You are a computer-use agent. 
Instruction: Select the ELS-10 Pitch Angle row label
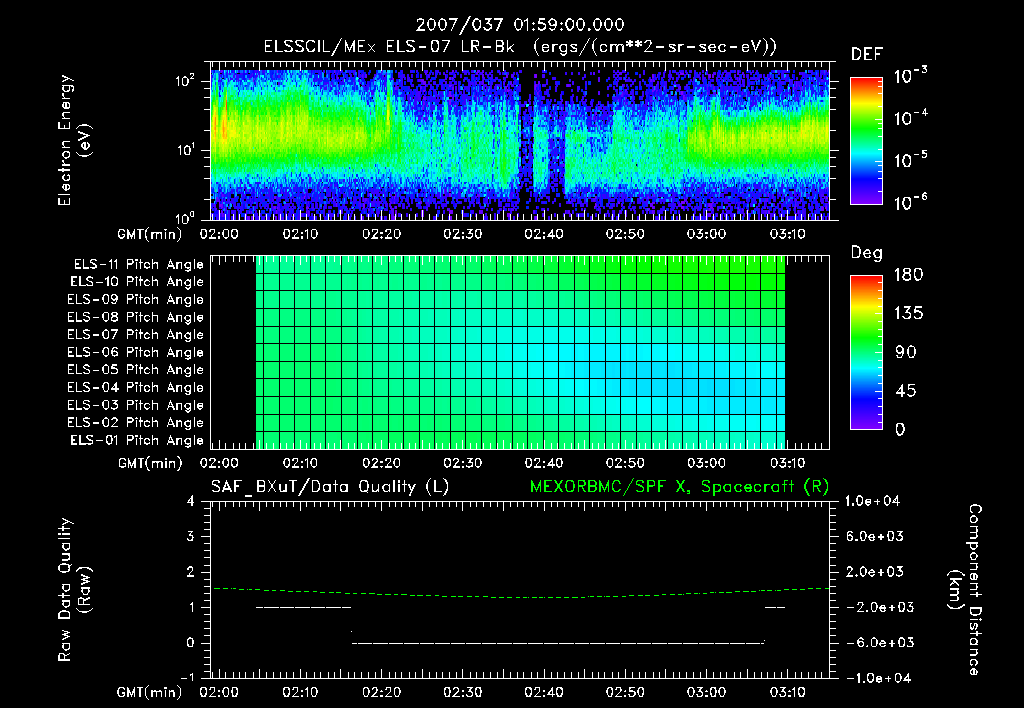click(x=137, y=282)
